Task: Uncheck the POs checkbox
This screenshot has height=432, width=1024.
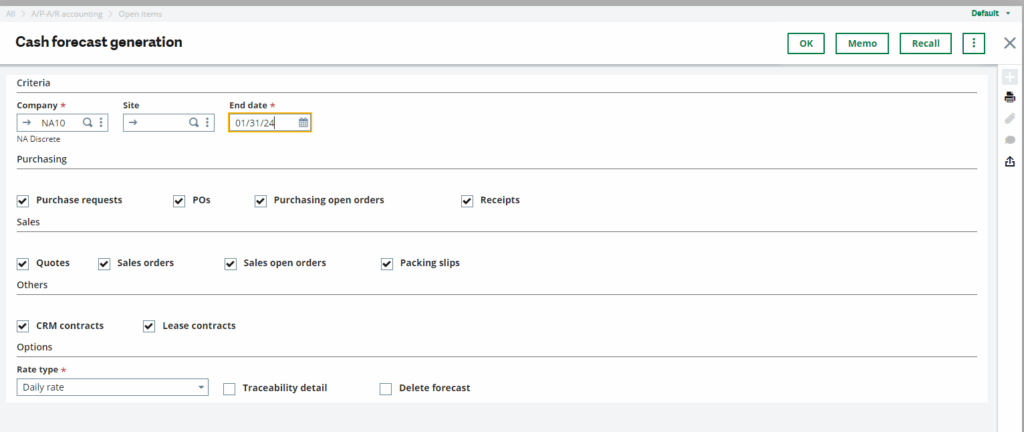Action: (179, 201)
